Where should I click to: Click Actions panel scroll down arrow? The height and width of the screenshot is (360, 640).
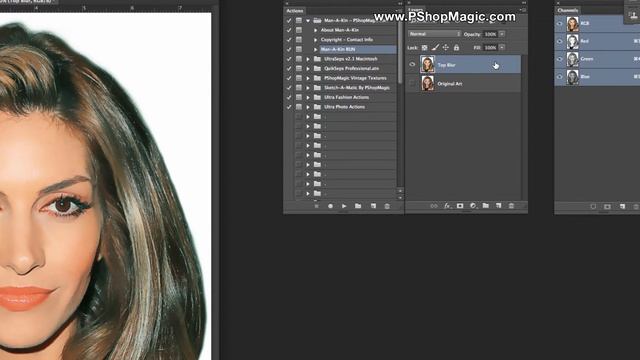click(x=400, y=198)
